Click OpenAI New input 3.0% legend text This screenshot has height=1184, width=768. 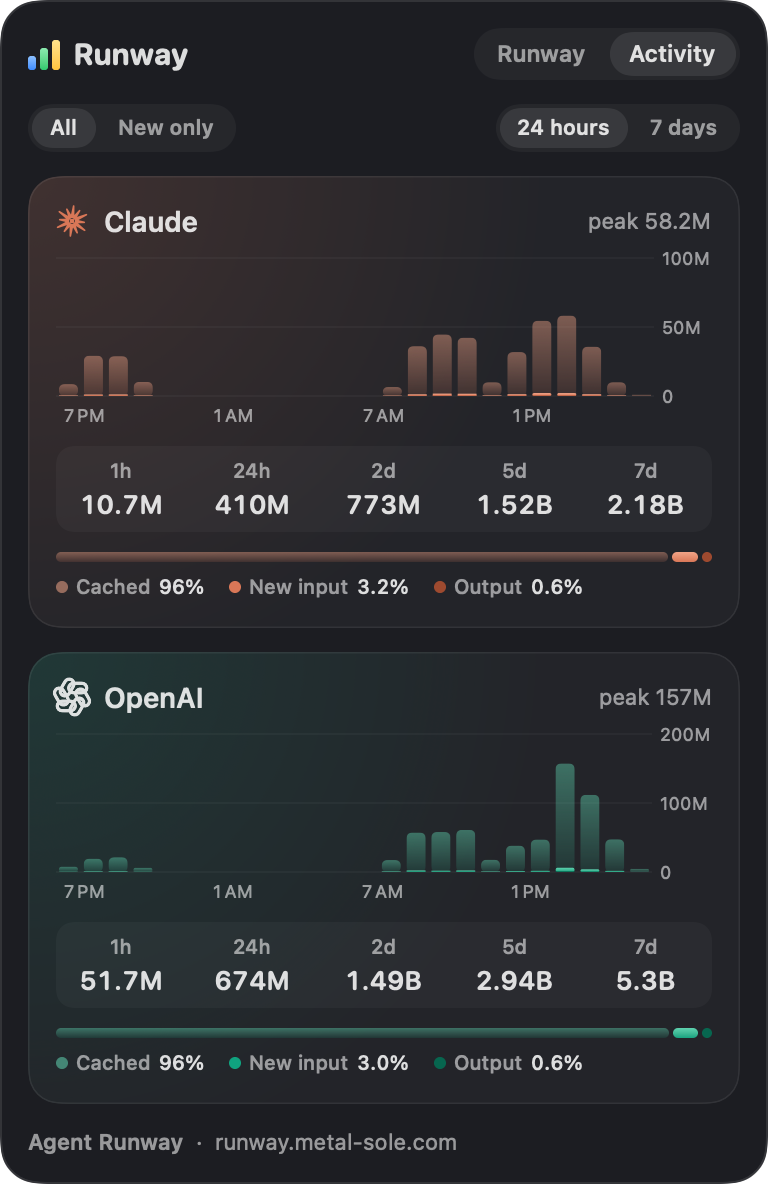pyautogui.click(x=328, y=1062)
